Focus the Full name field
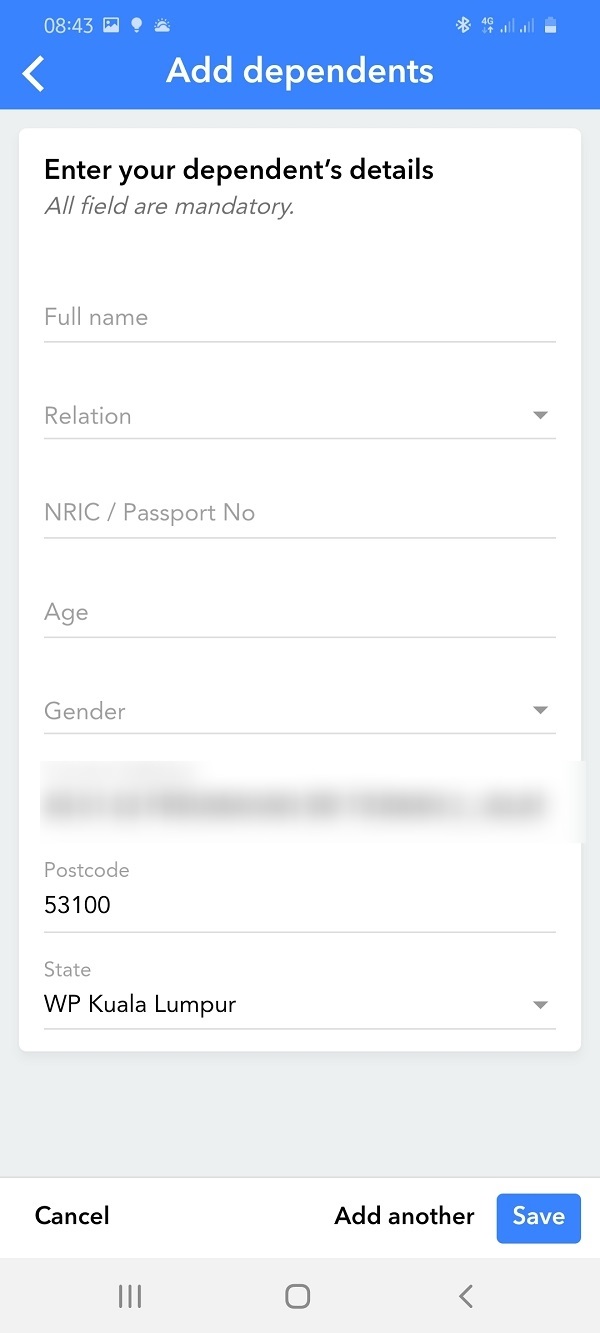The image size is (600, 1333). pos(300,318)
